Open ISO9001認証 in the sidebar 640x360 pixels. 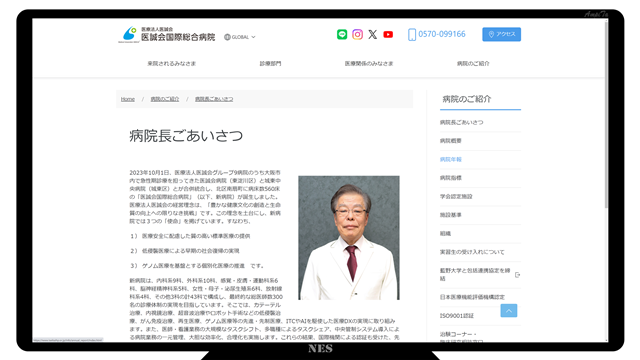pos(457,316)
